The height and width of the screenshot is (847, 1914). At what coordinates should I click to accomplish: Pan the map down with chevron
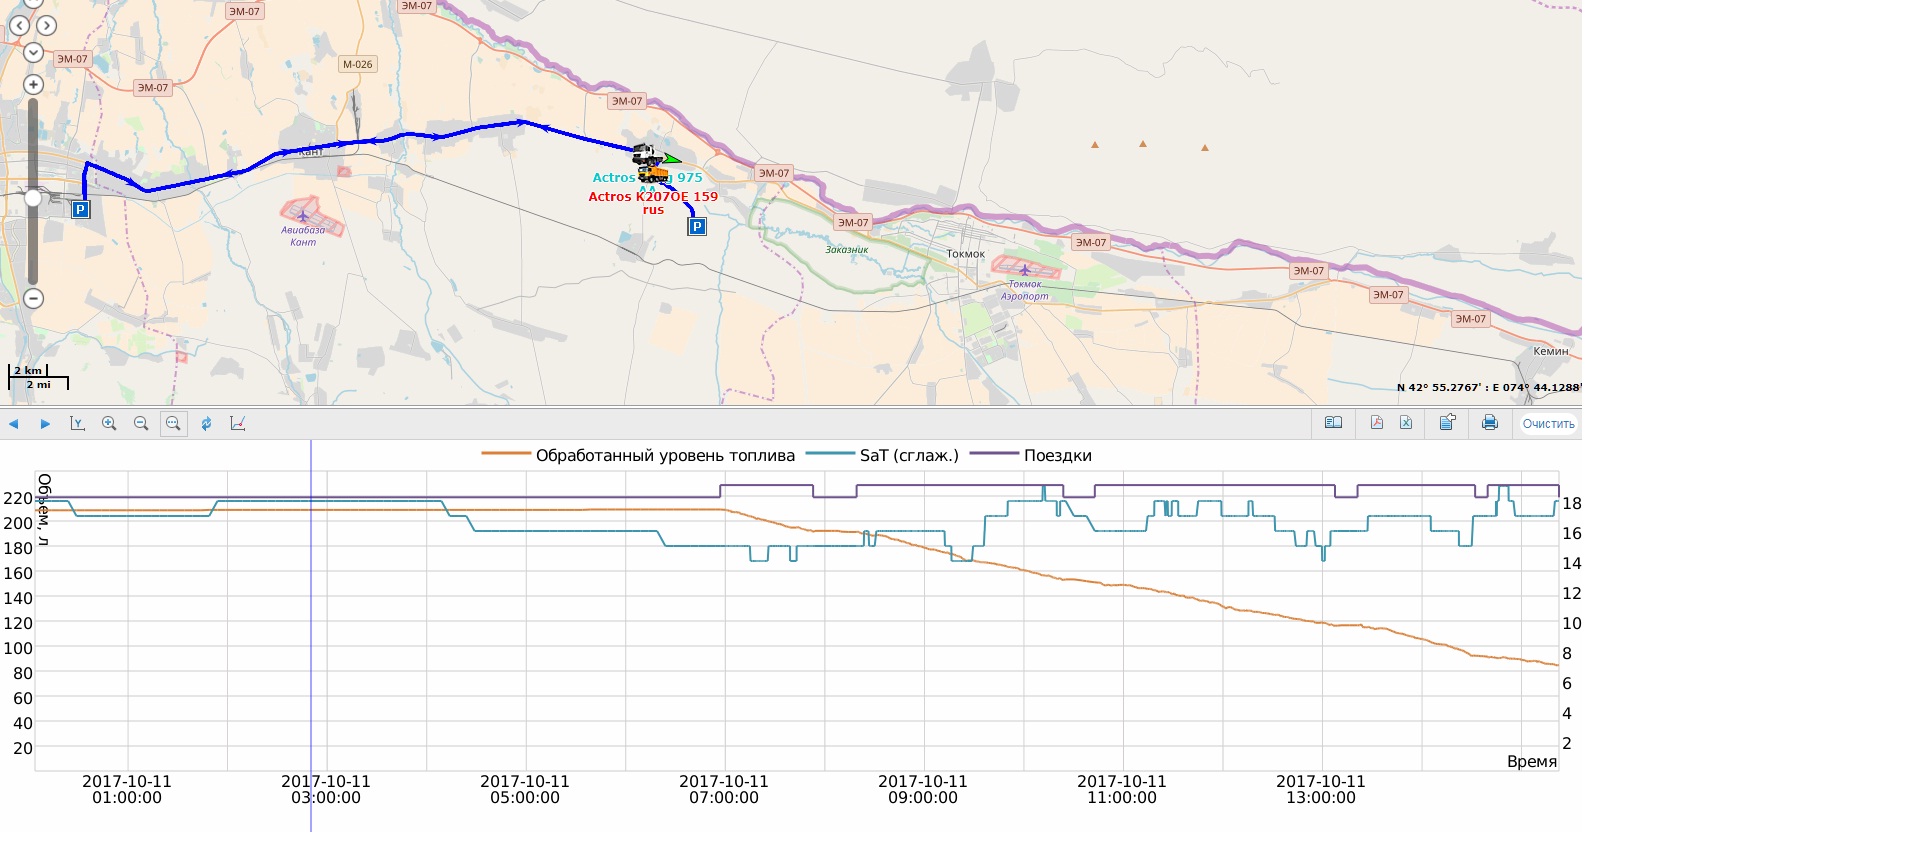(x=33, y=52)
